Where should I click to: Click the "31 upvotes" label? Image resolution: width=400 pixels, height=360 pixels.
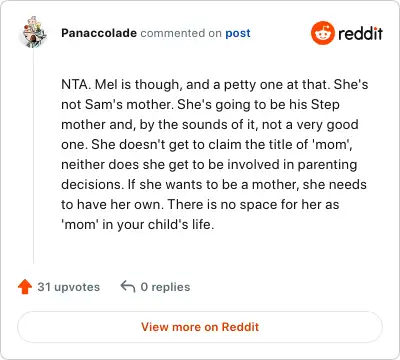coord(68,287)
